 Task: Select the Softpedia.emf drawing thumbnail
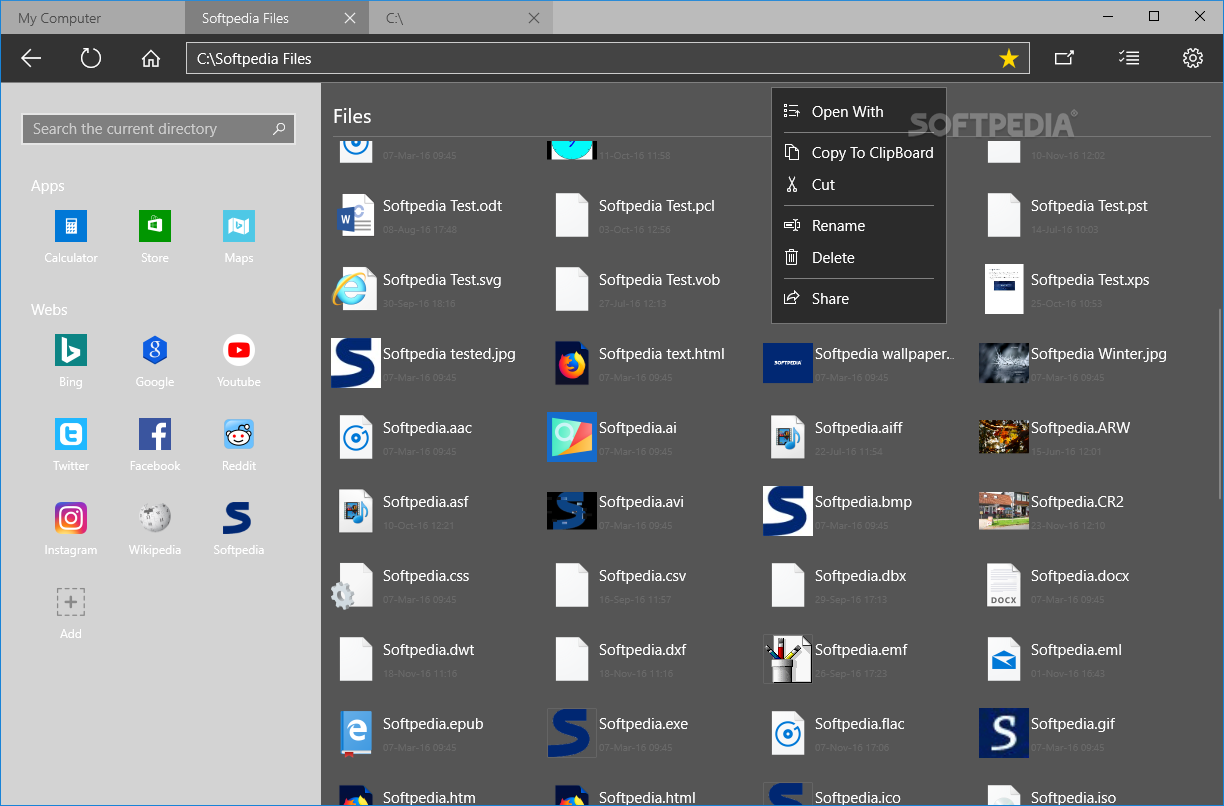788,659
